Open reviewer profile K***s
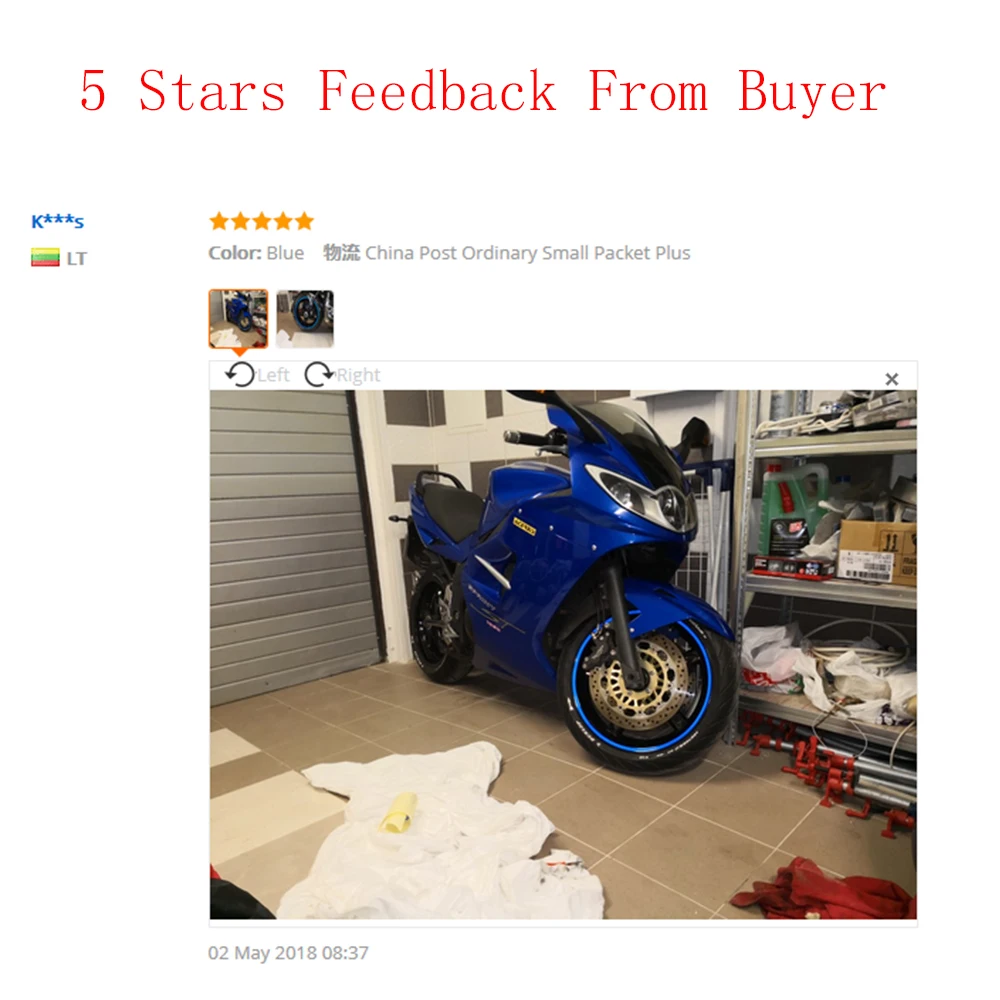This screenshot has height=1000, width=1000. tap(57, 221)
